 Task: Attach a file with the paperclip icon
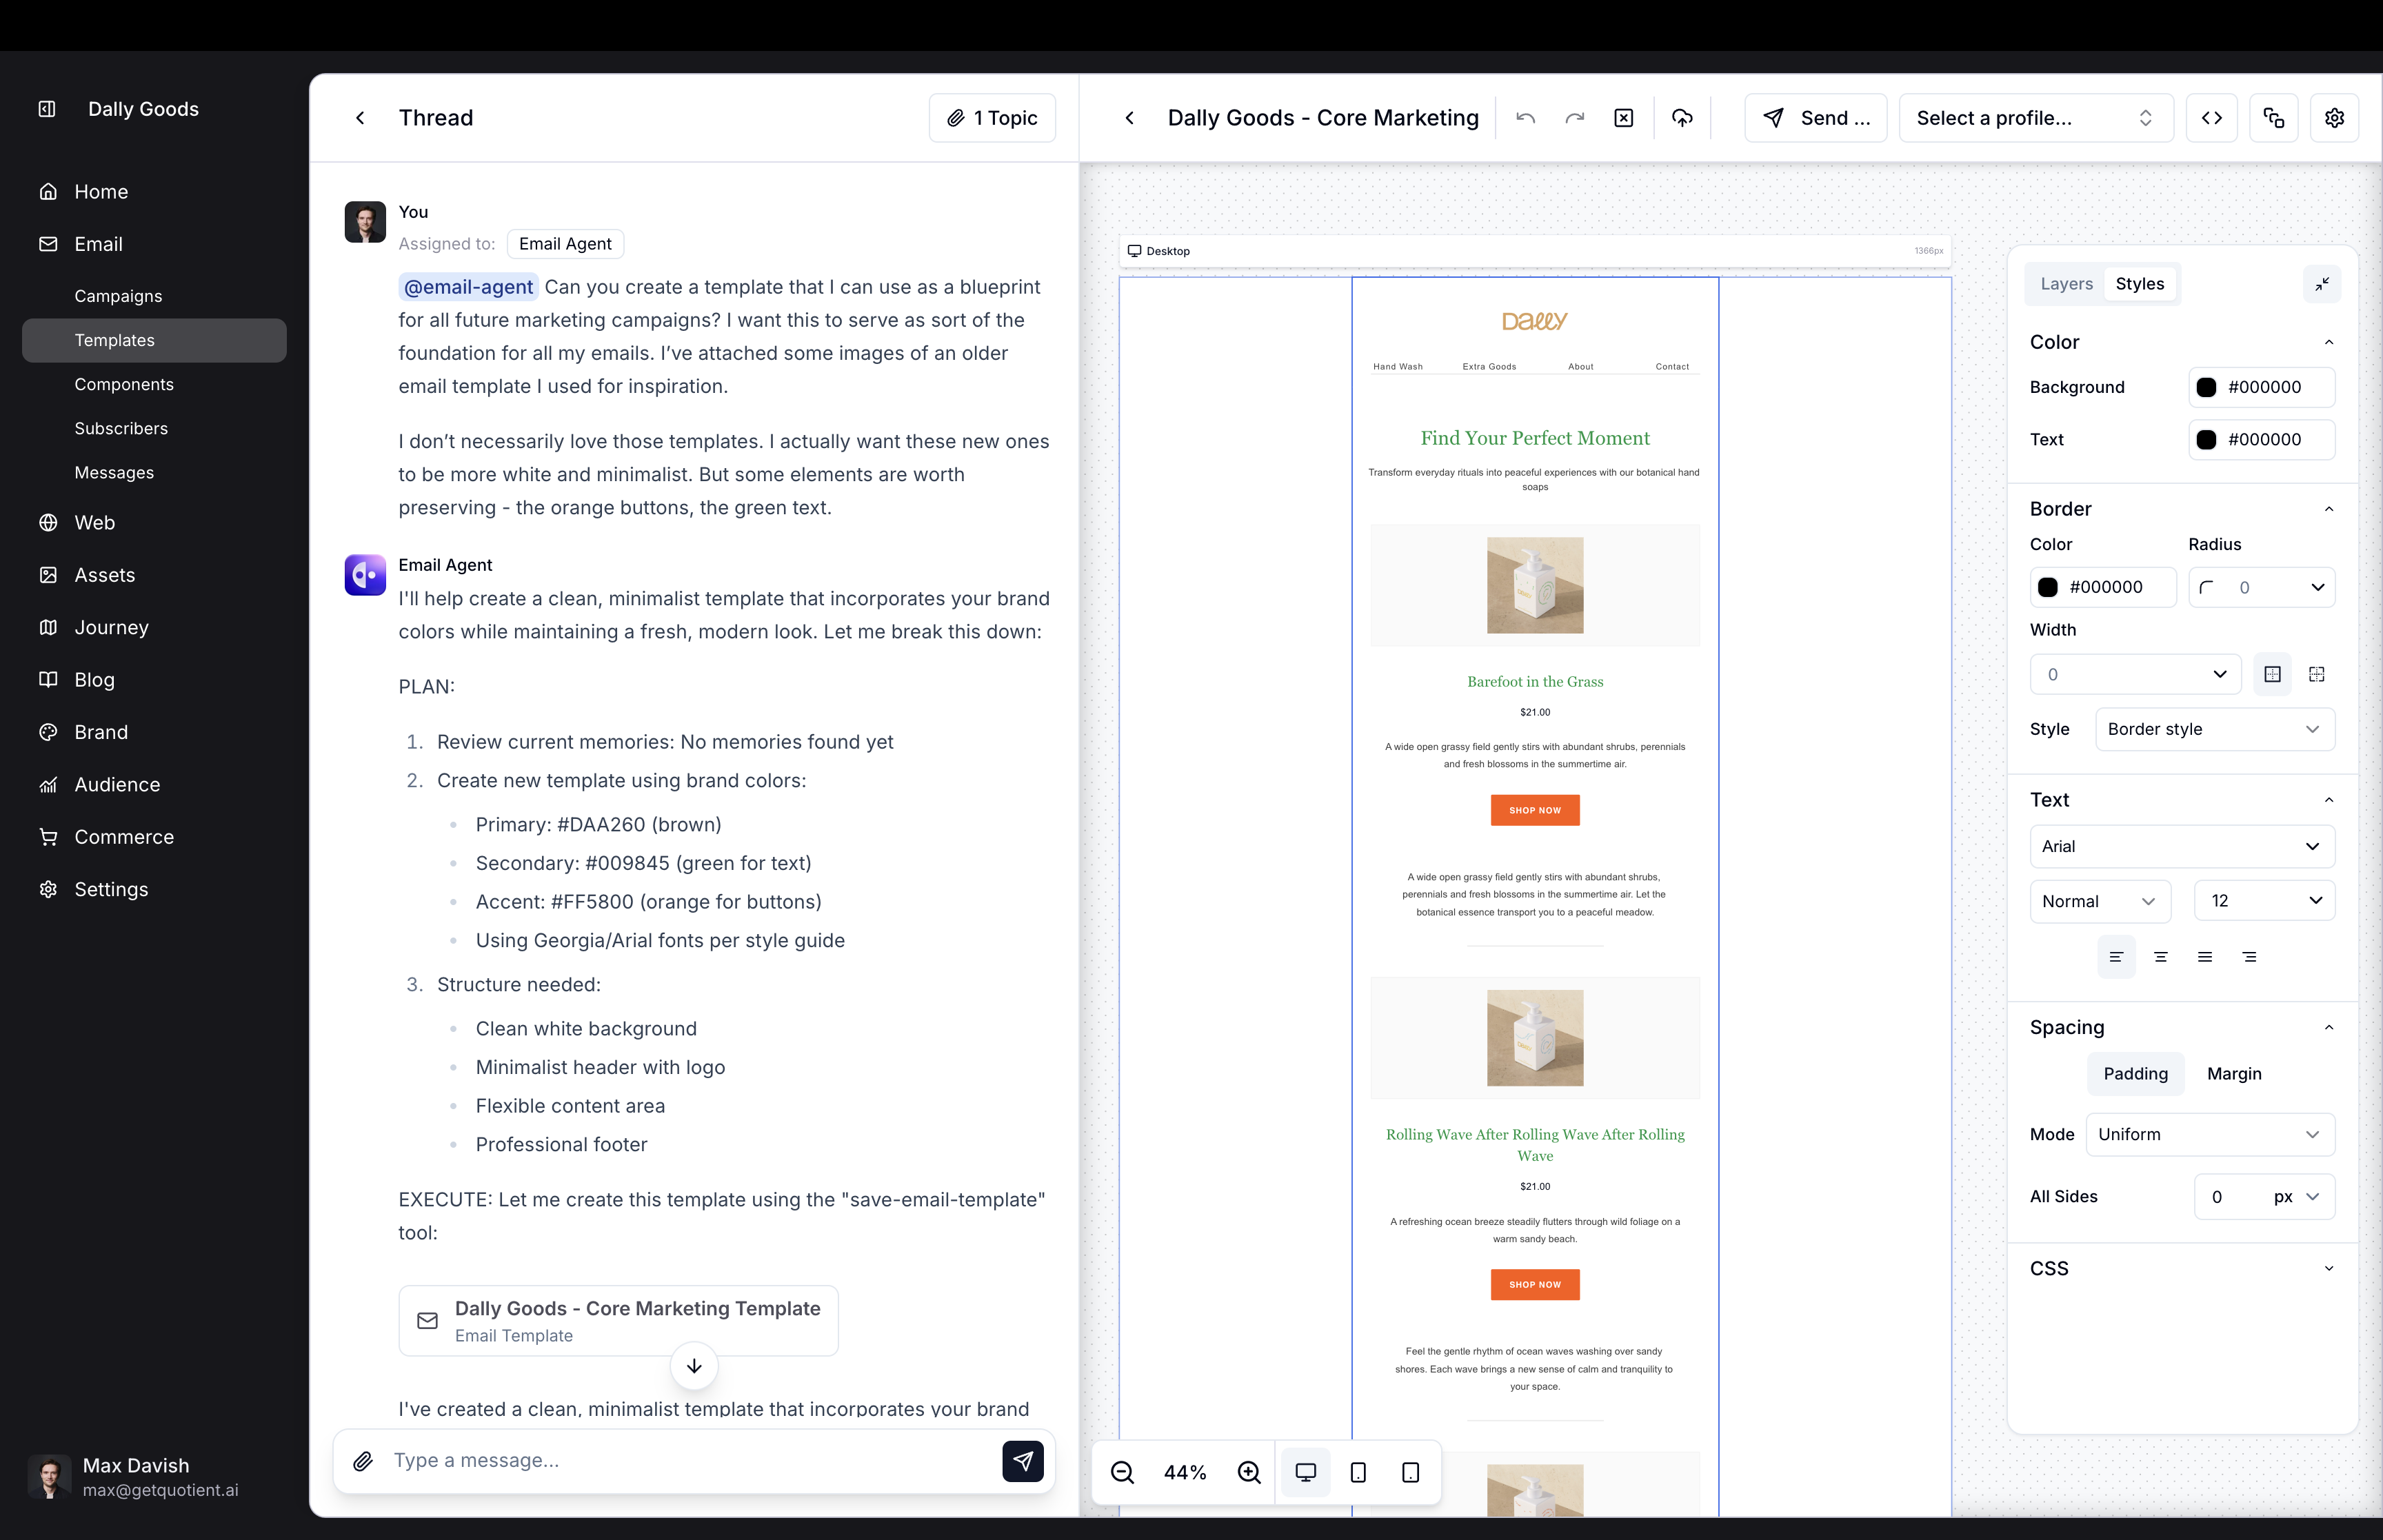click(363, 1461)
